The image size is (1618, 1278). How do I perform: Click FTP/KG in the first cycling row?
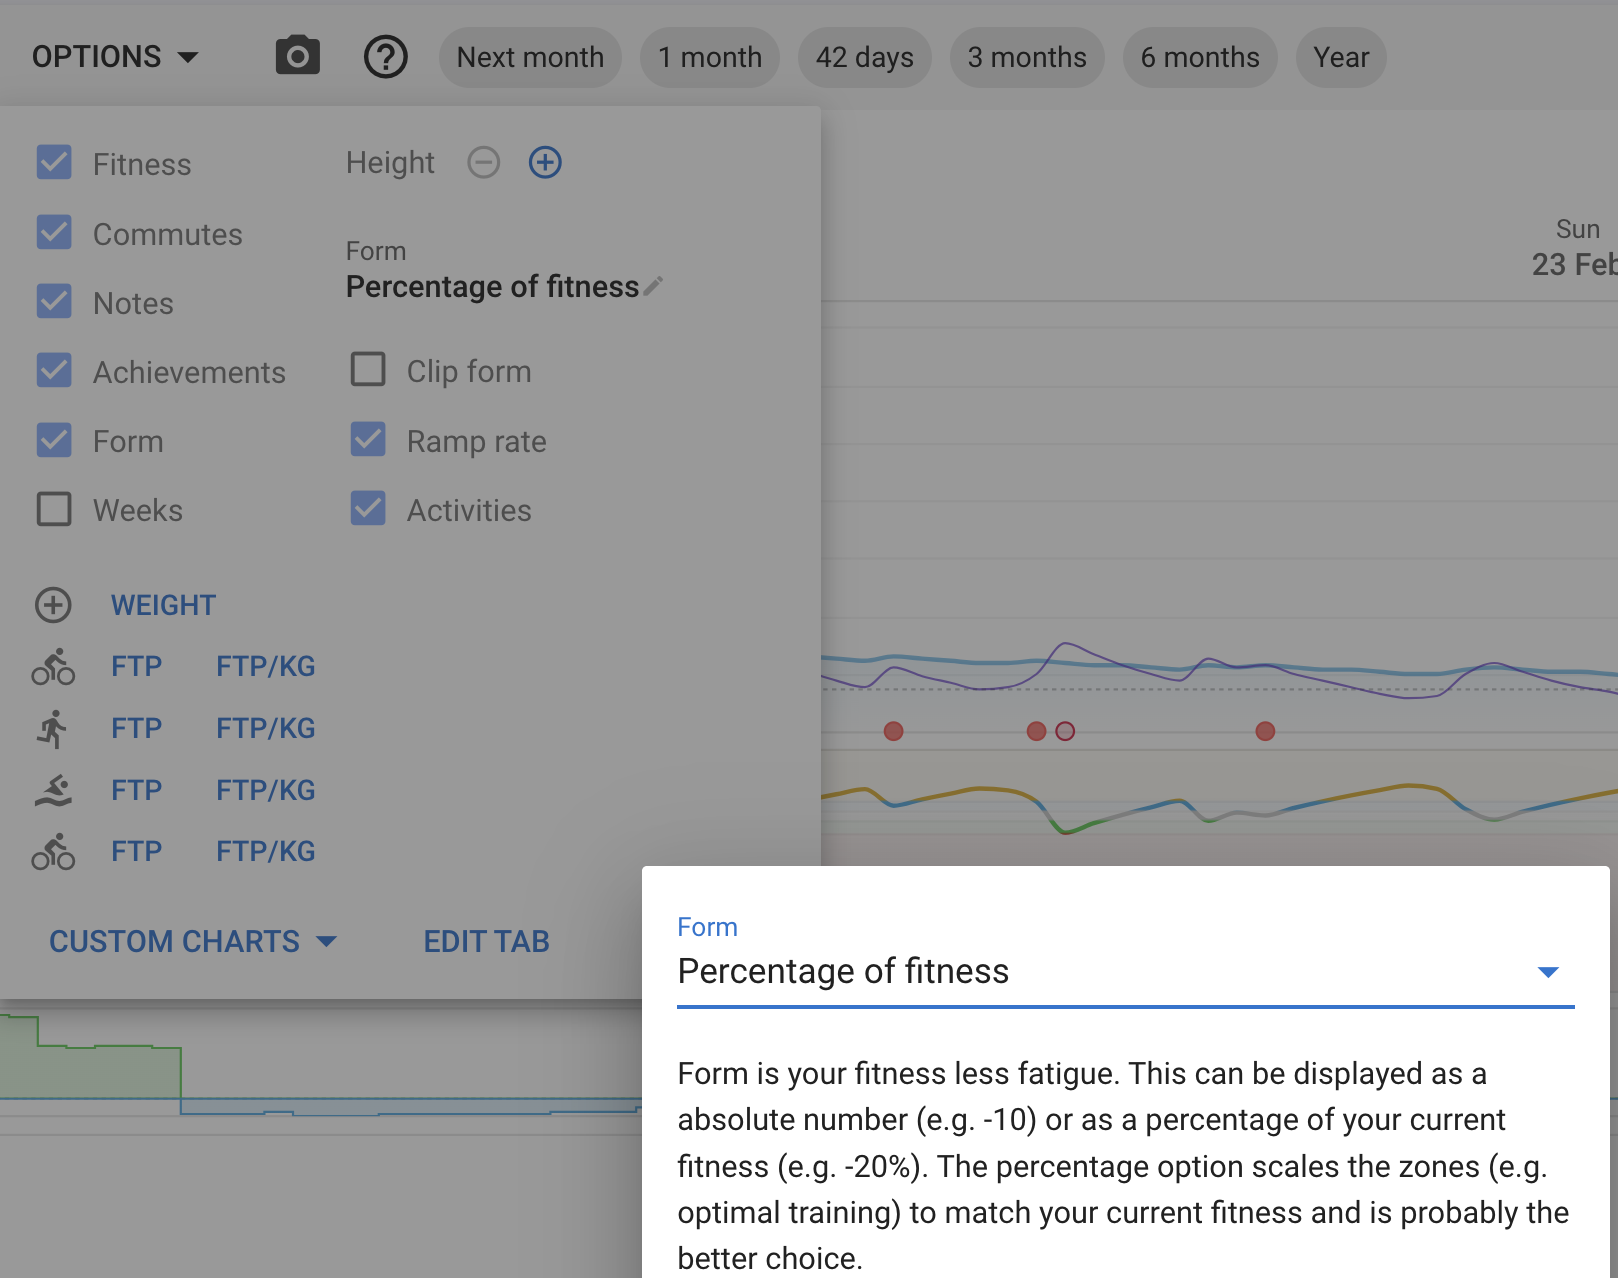point(266,666)
